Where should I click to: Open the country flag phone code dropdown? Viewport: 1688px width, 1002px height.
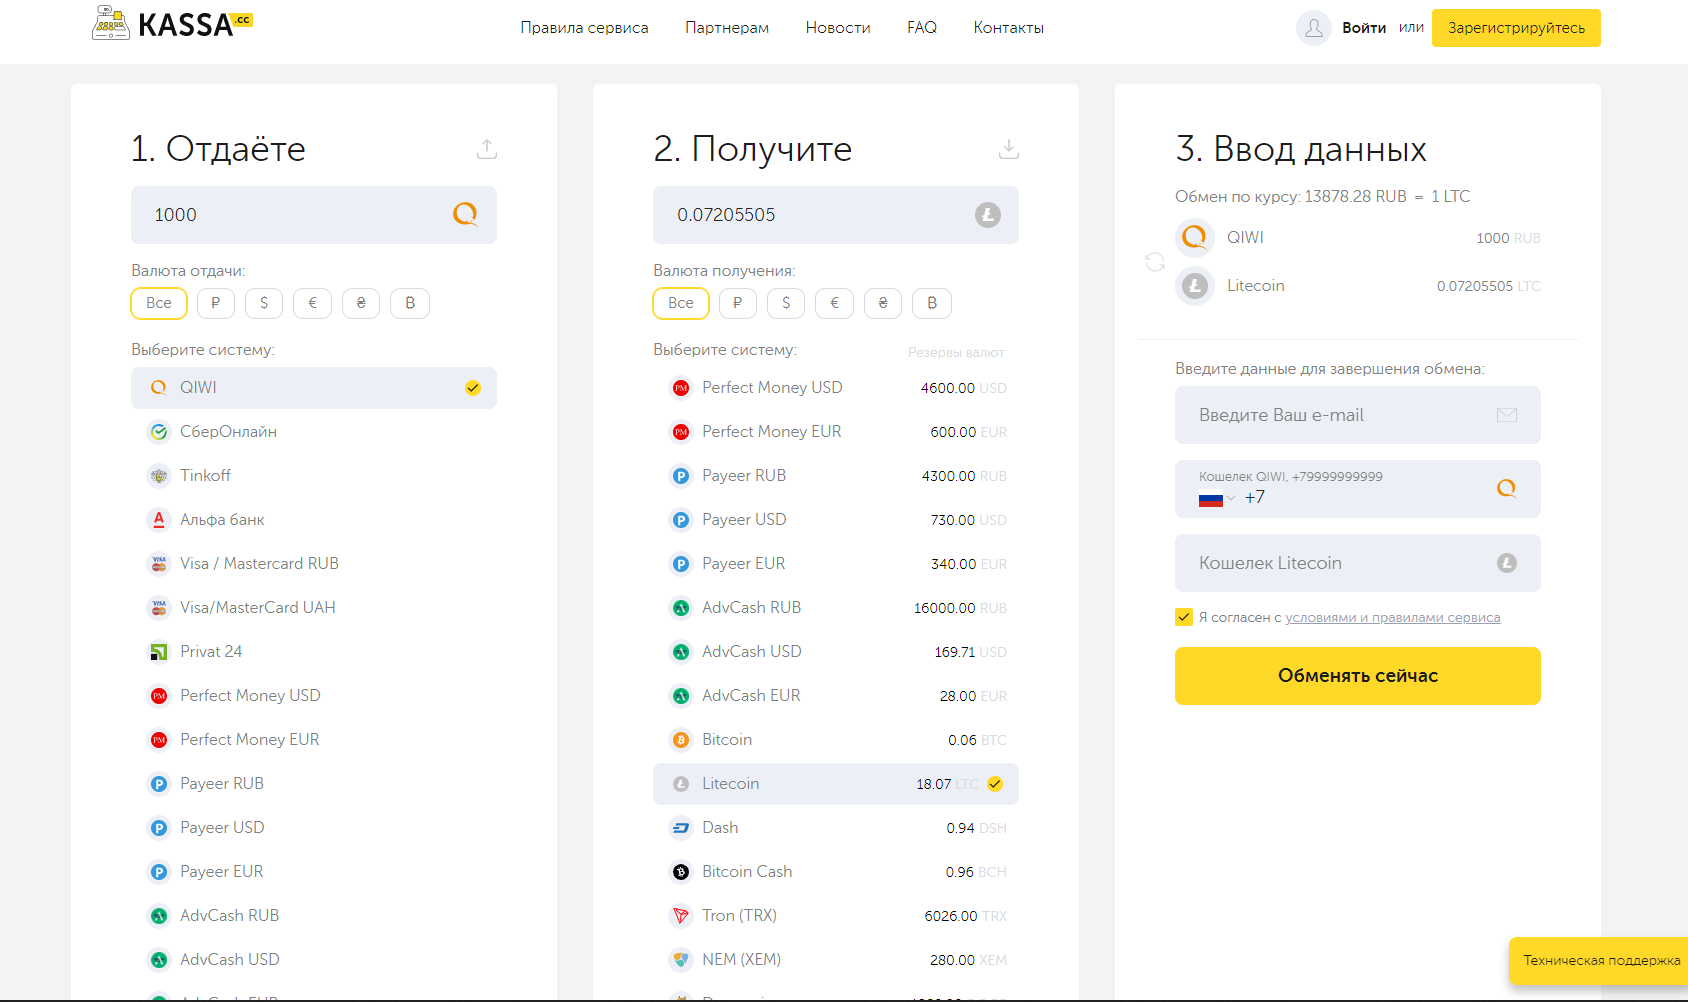coord(1217,499)
